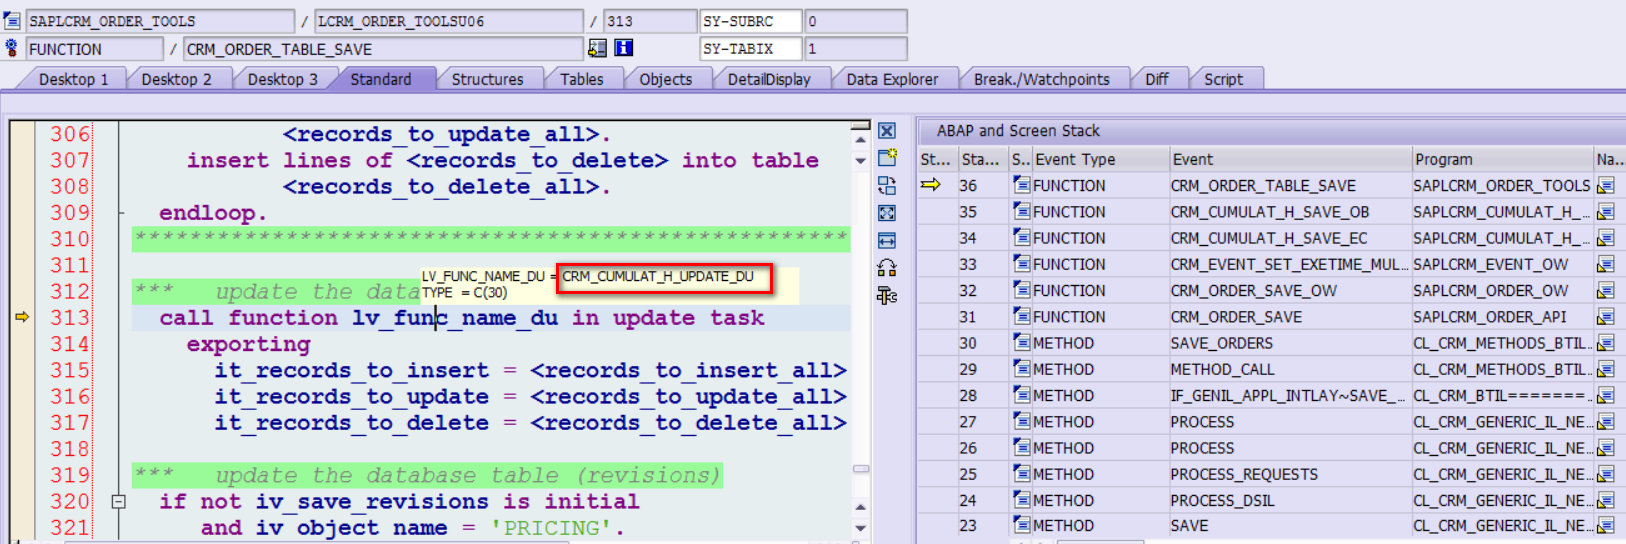Click the program icon left of SAPLCRM_ORDER_TOOLS field
1626x544 pixels.
click(x=12, y=21)
